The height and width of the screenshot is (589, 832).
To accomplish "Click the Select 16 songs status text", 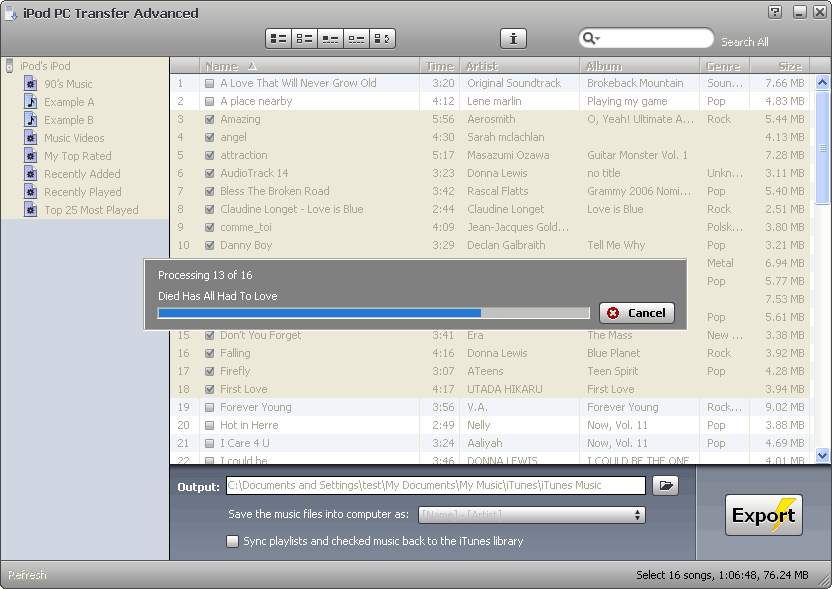I will click(x=722, y=575).
